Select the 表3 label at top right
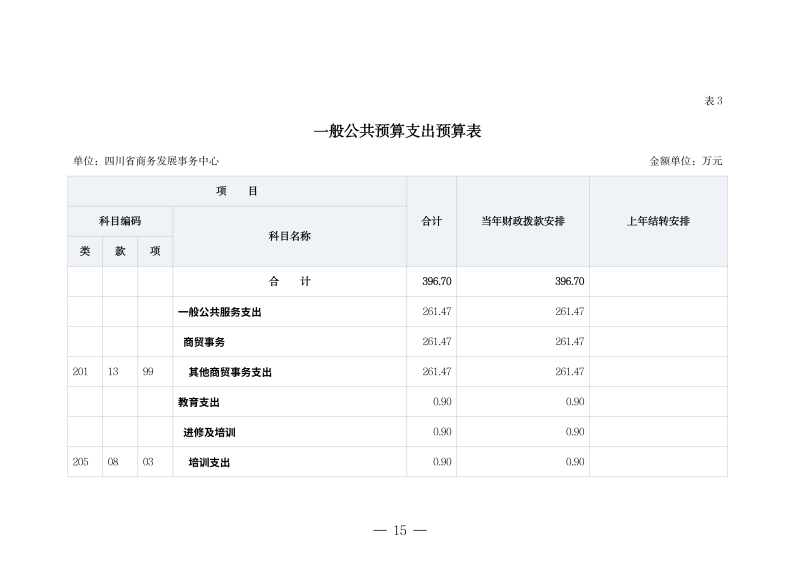The height and width of the screenshot is (565, 800). pos(713,101)
